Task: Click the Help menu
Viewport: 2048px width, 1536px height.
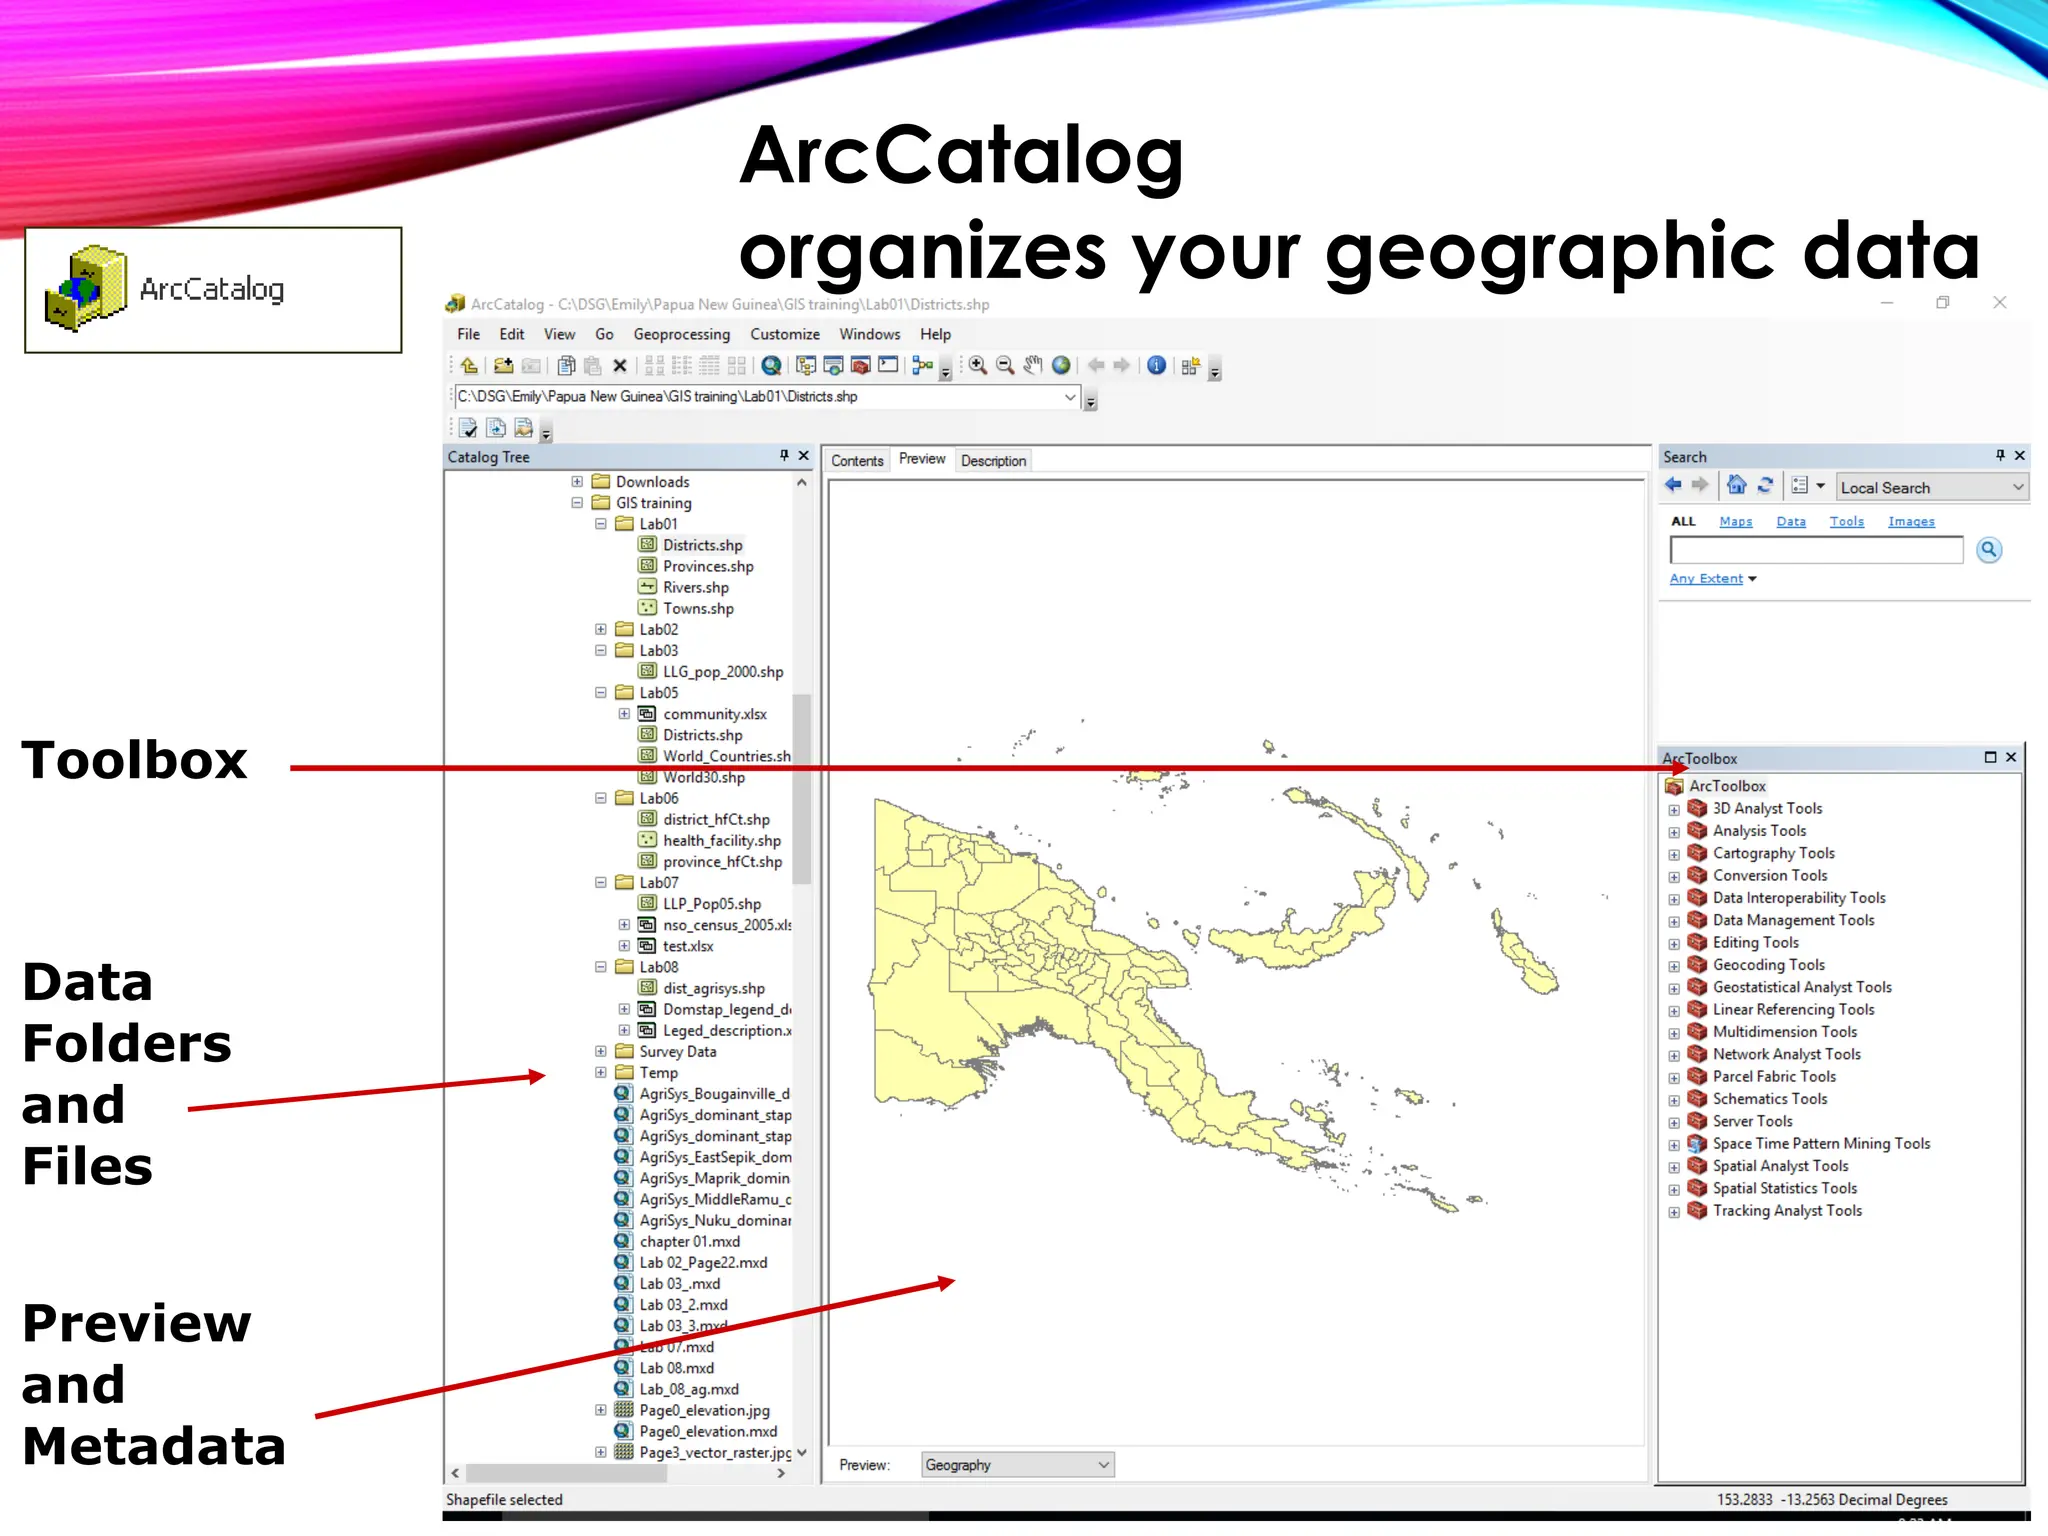Action: [936, 334]
